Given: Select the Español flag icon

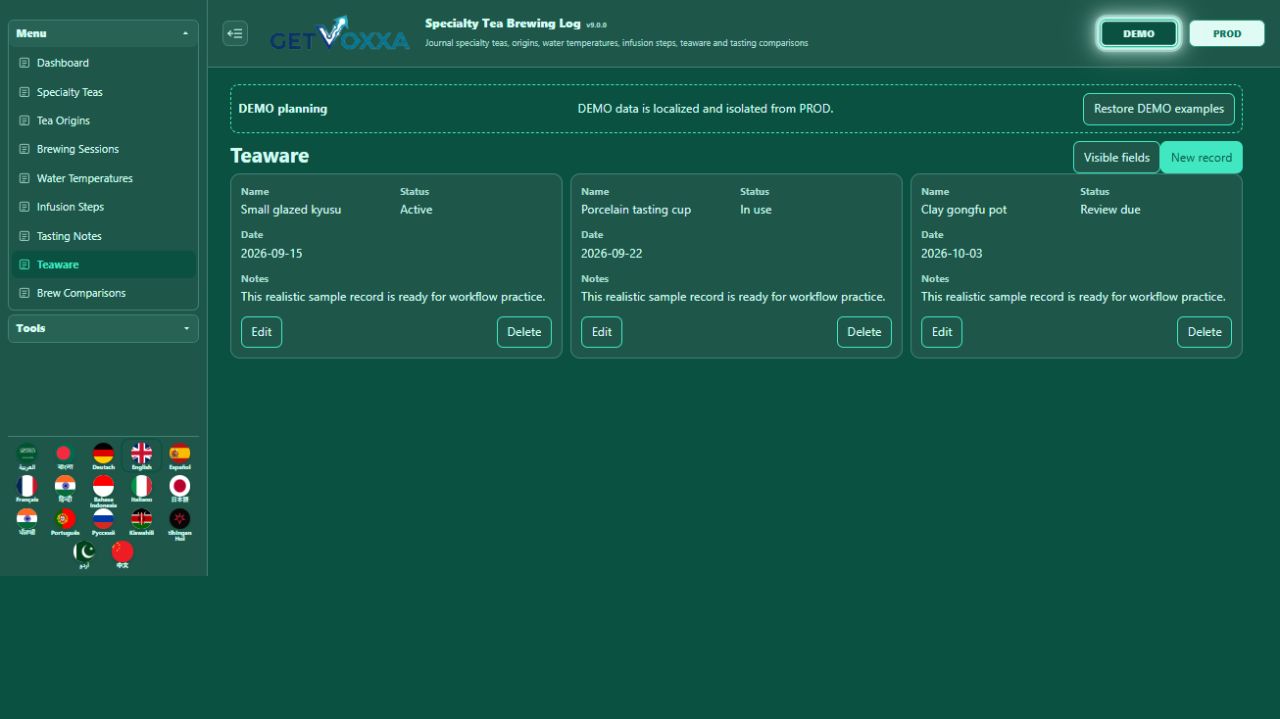Looking at the screenshot, I should [x=179, y=456].
